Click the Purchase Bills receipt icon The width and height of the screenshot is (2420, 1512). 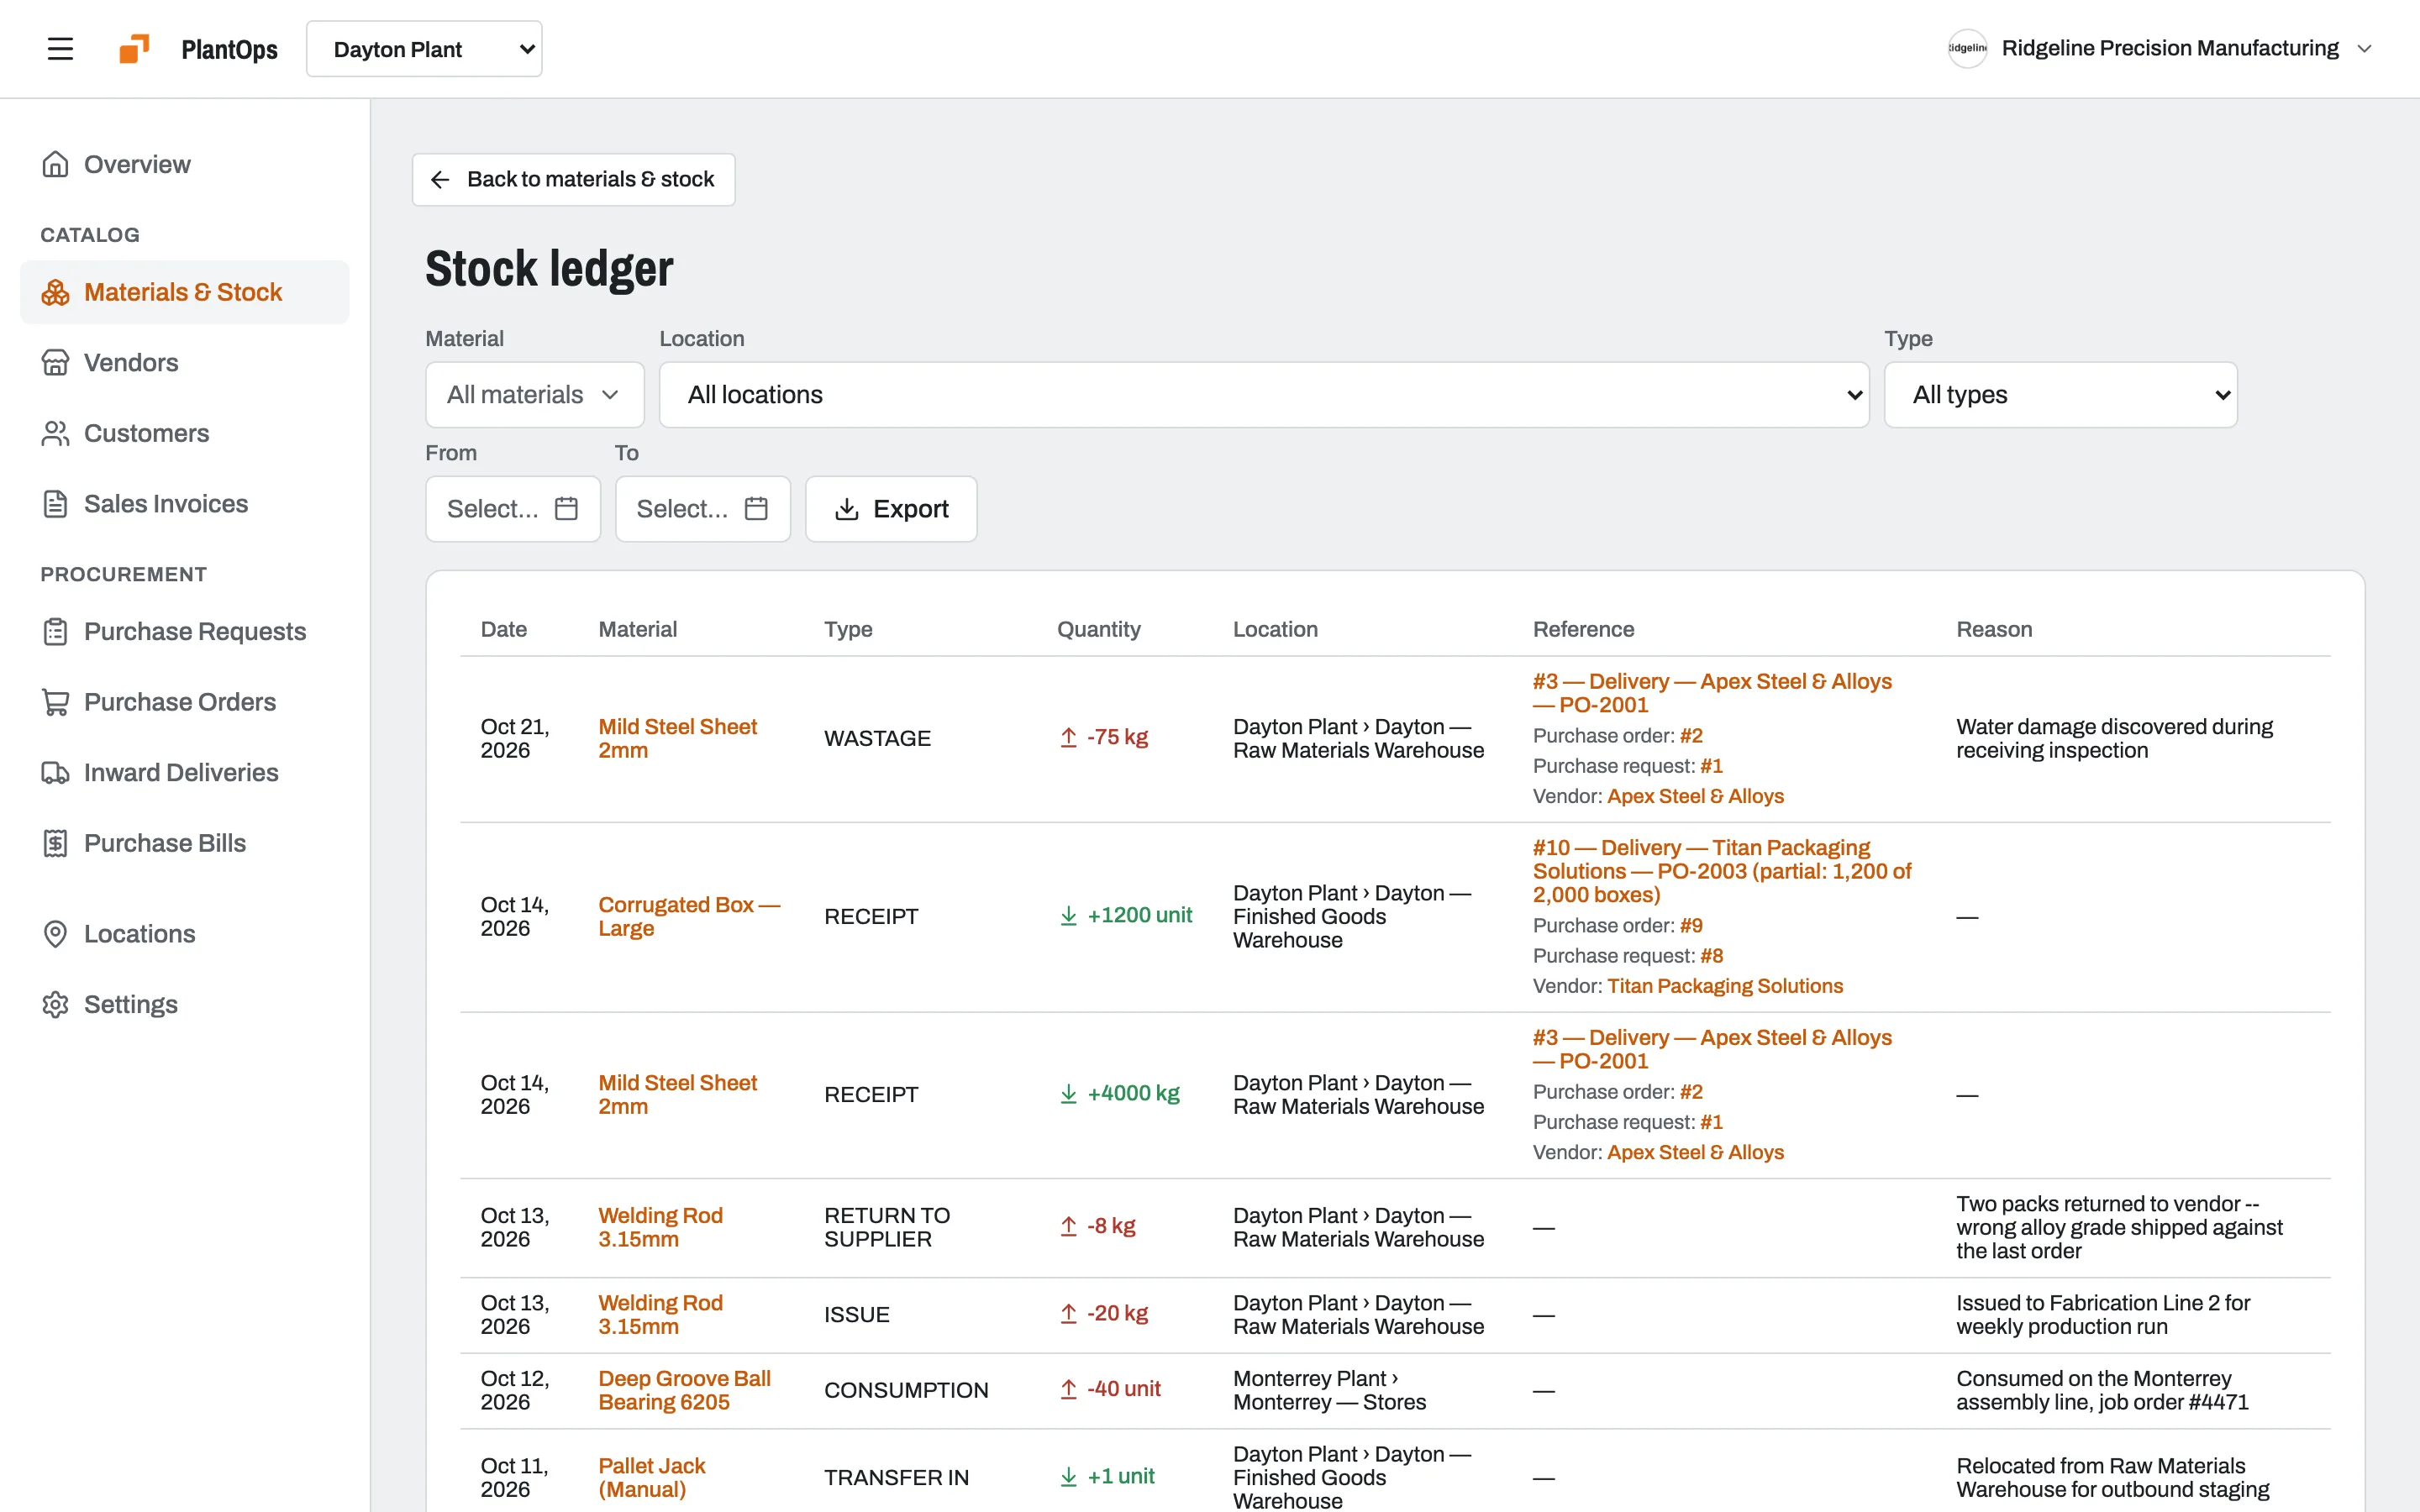(55, 843)
